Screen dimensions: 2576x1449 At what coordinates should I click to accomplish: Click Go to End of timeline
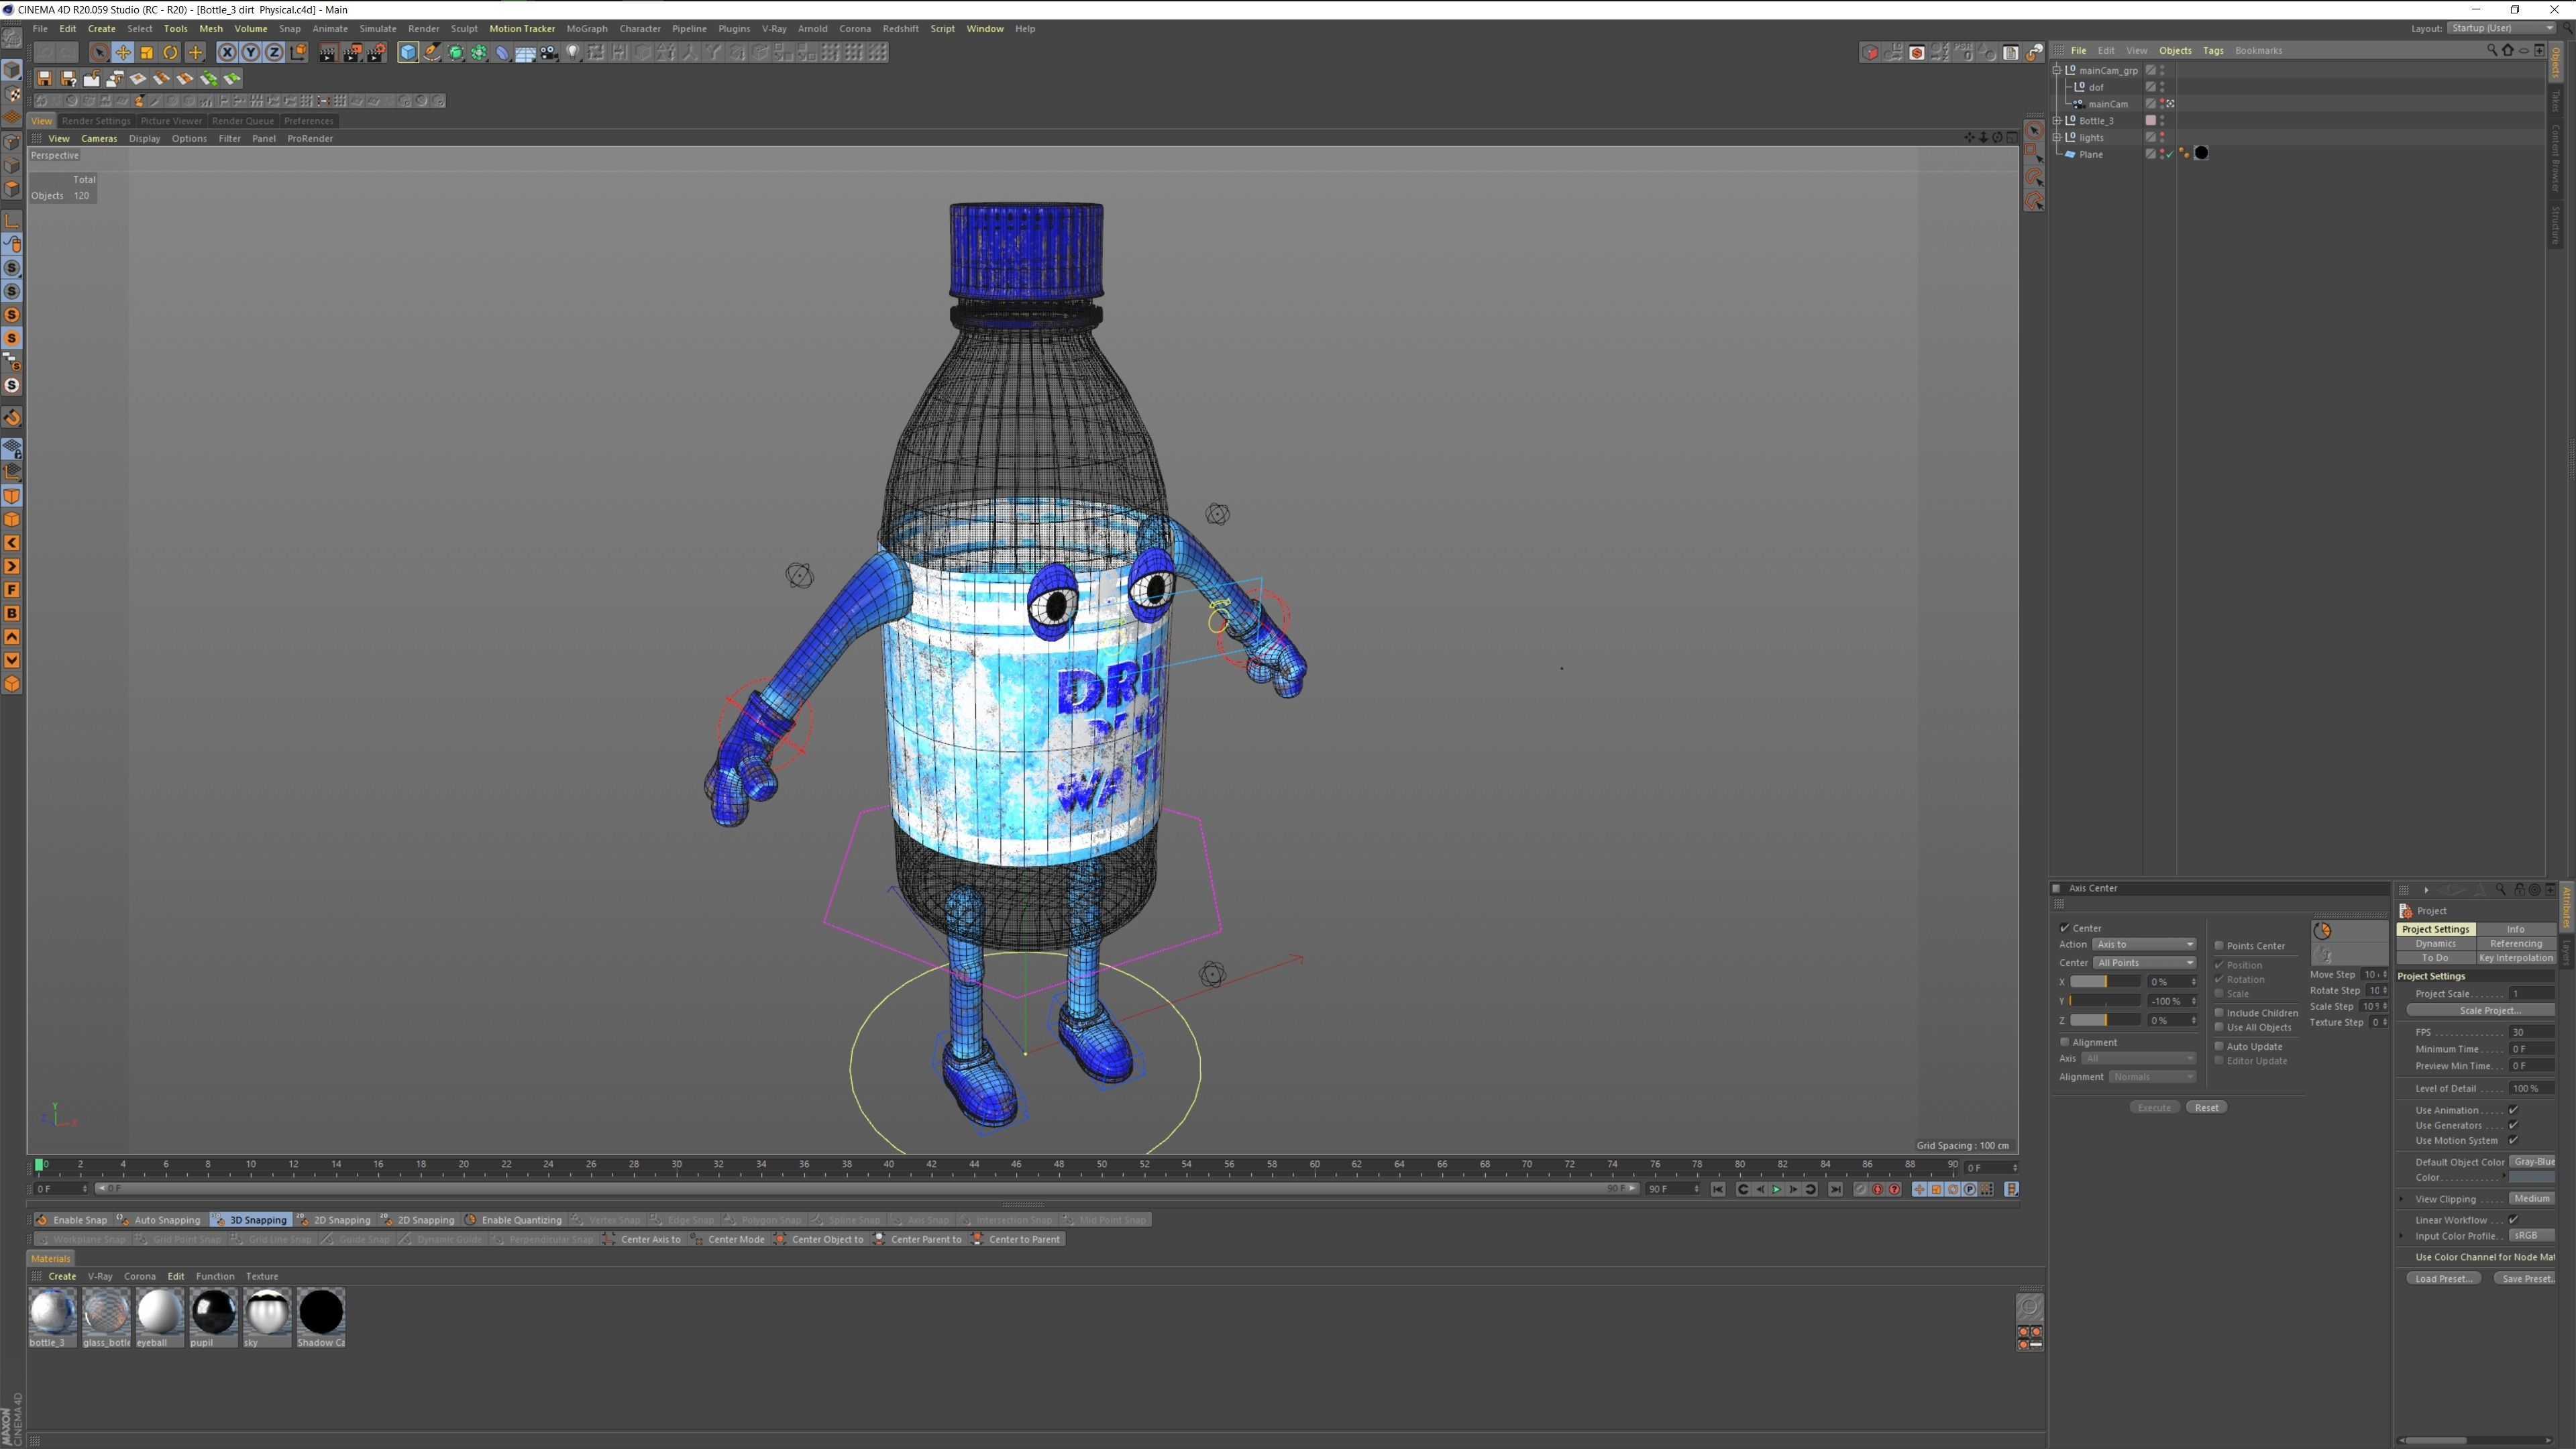[1835, 1189]
